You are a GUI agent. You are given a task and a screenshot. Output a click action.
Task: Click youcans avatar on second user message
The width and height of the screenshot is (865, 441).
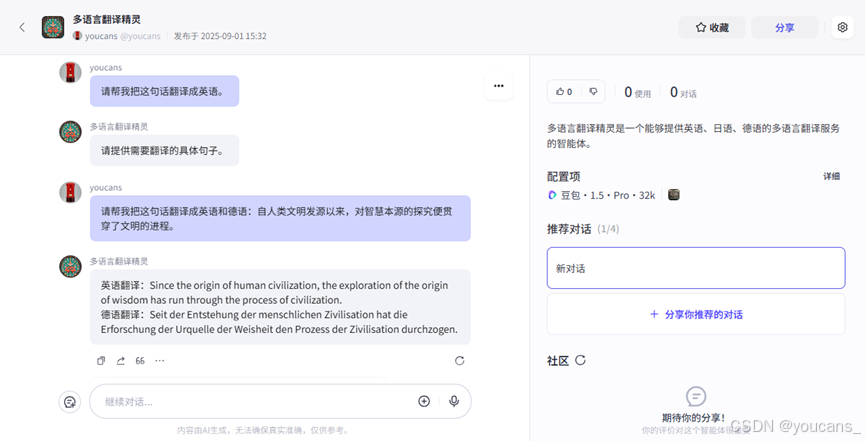[71, 192]
